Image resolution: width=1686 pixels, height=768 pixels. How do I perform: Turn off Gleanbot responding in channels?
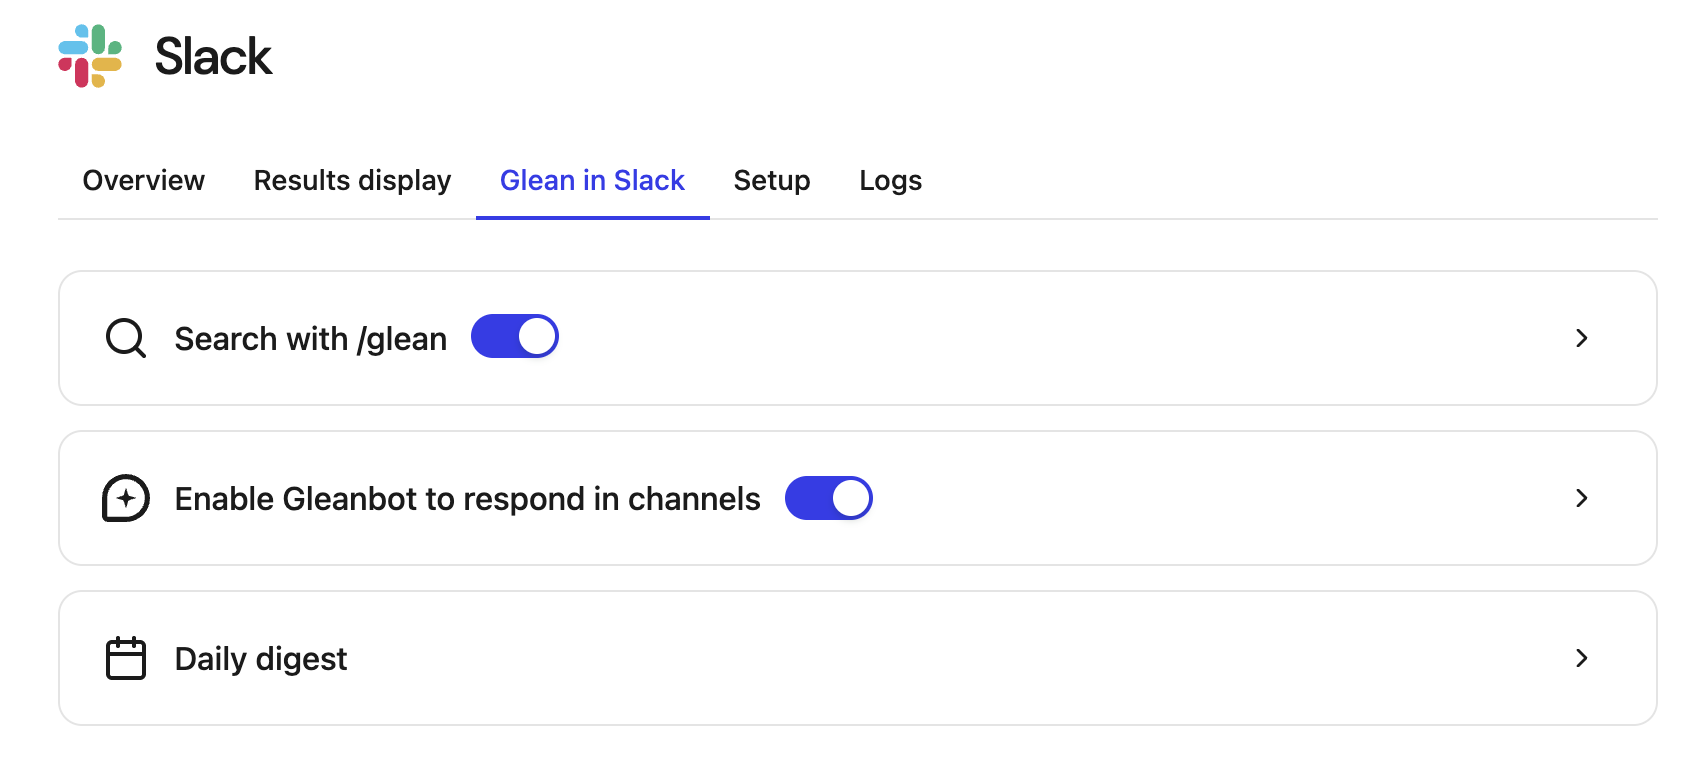pyautogui.click(x=828, y=498)
